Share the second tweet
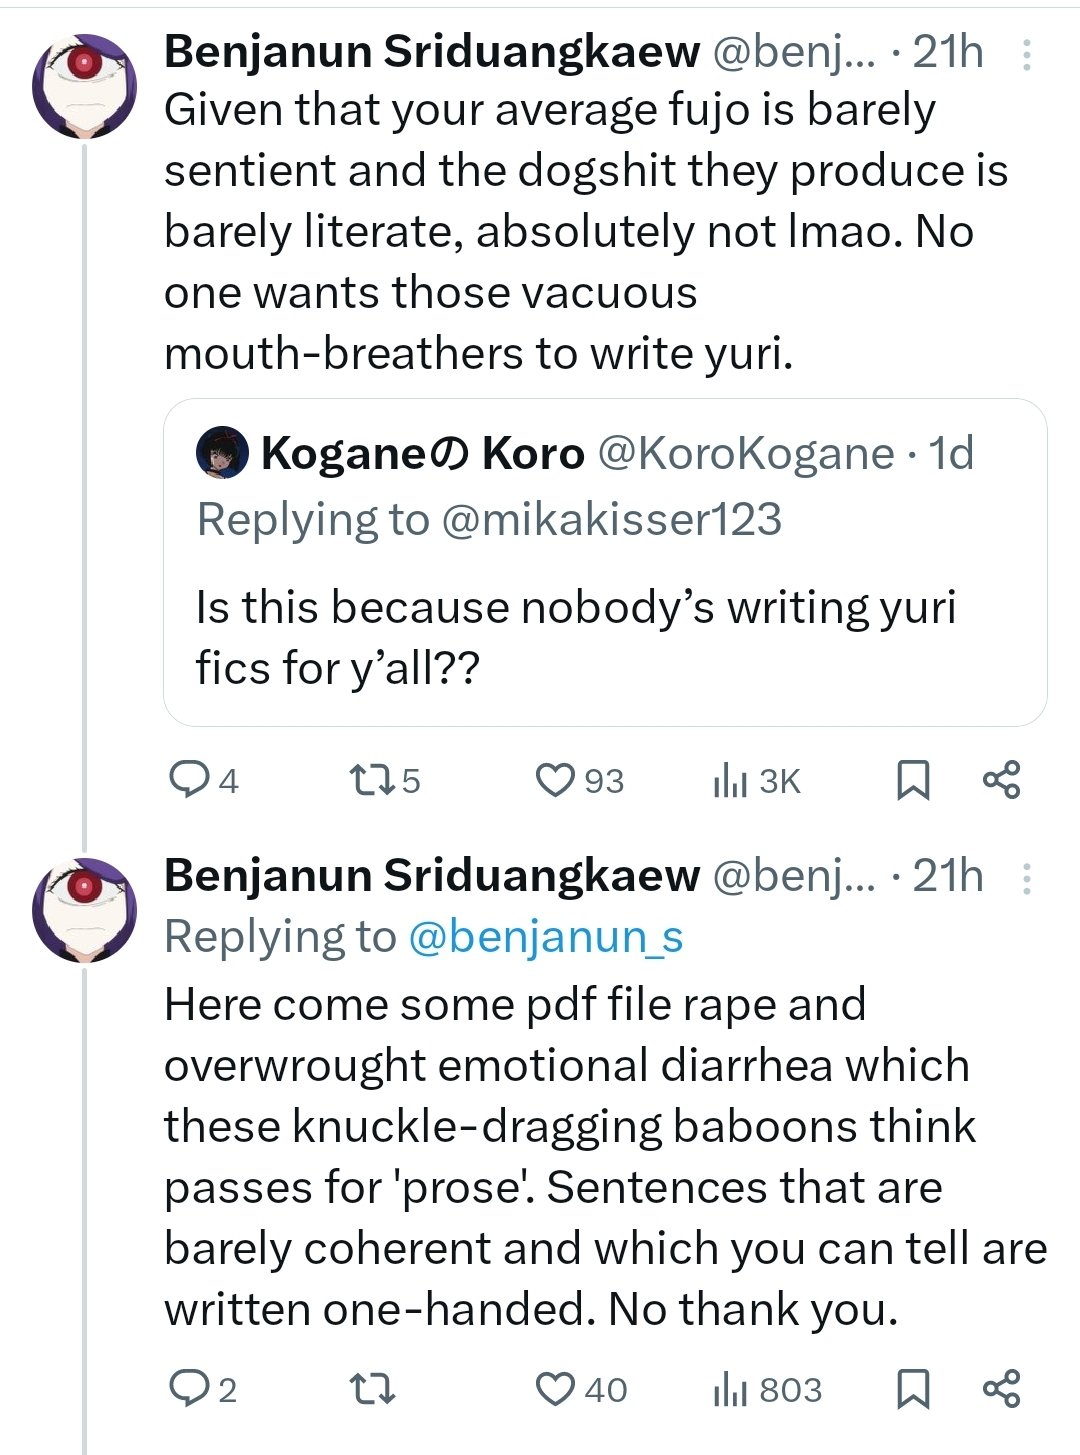This screenshot has height=1455, width=1080. (x=1001, y=1389)
